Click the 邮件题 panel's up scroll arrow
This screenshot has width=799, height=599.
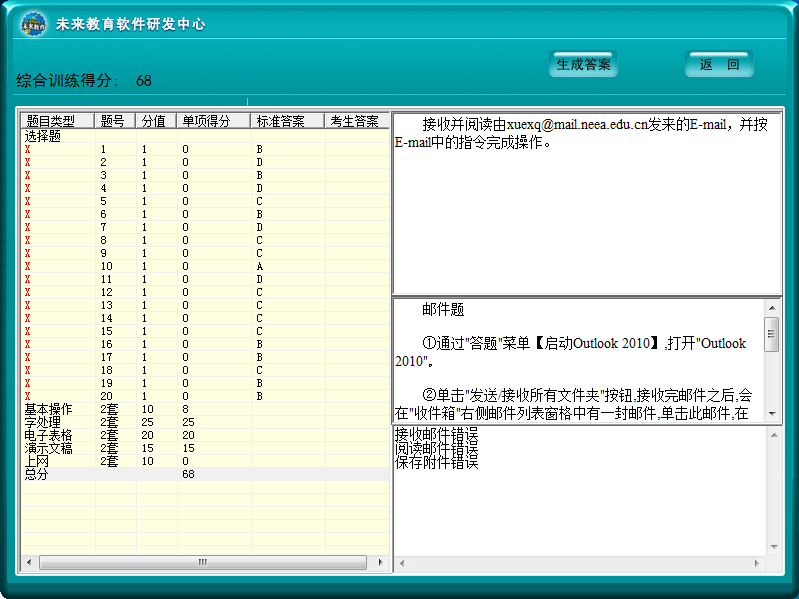click(x=772, y=308)
